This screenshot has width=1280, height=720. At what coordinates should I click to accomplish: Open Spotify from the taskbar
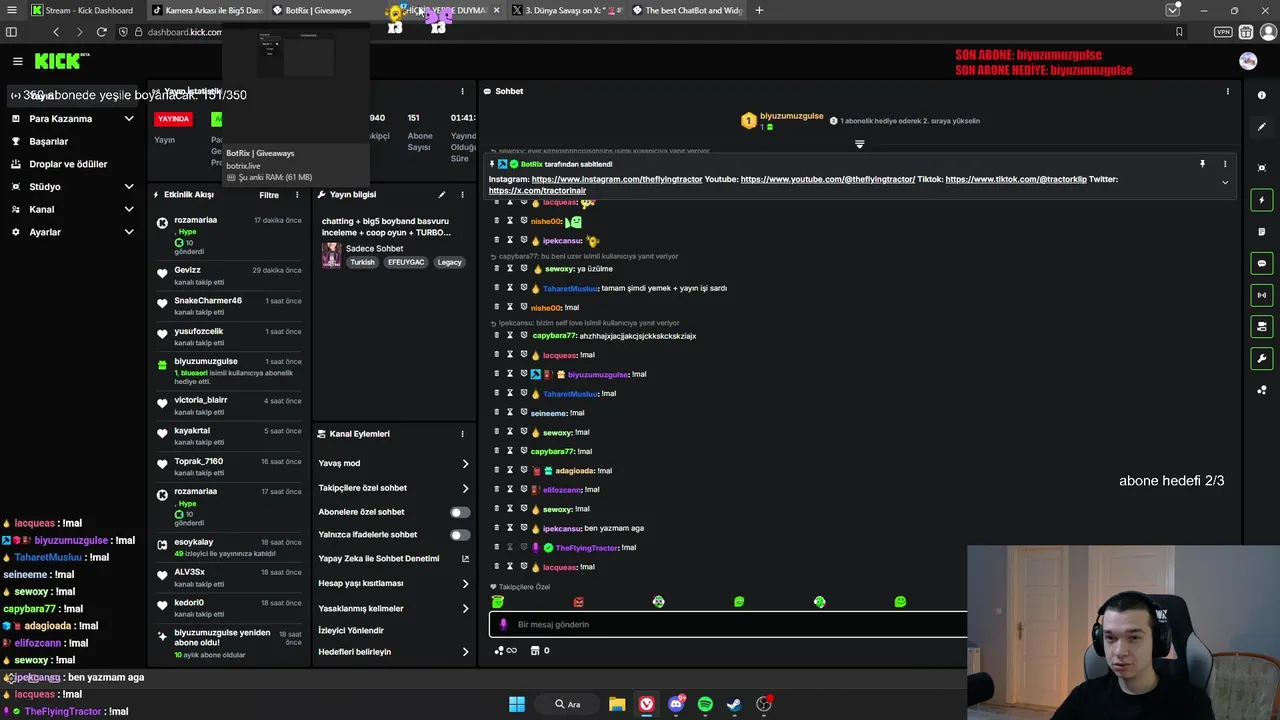coord(705,704)
